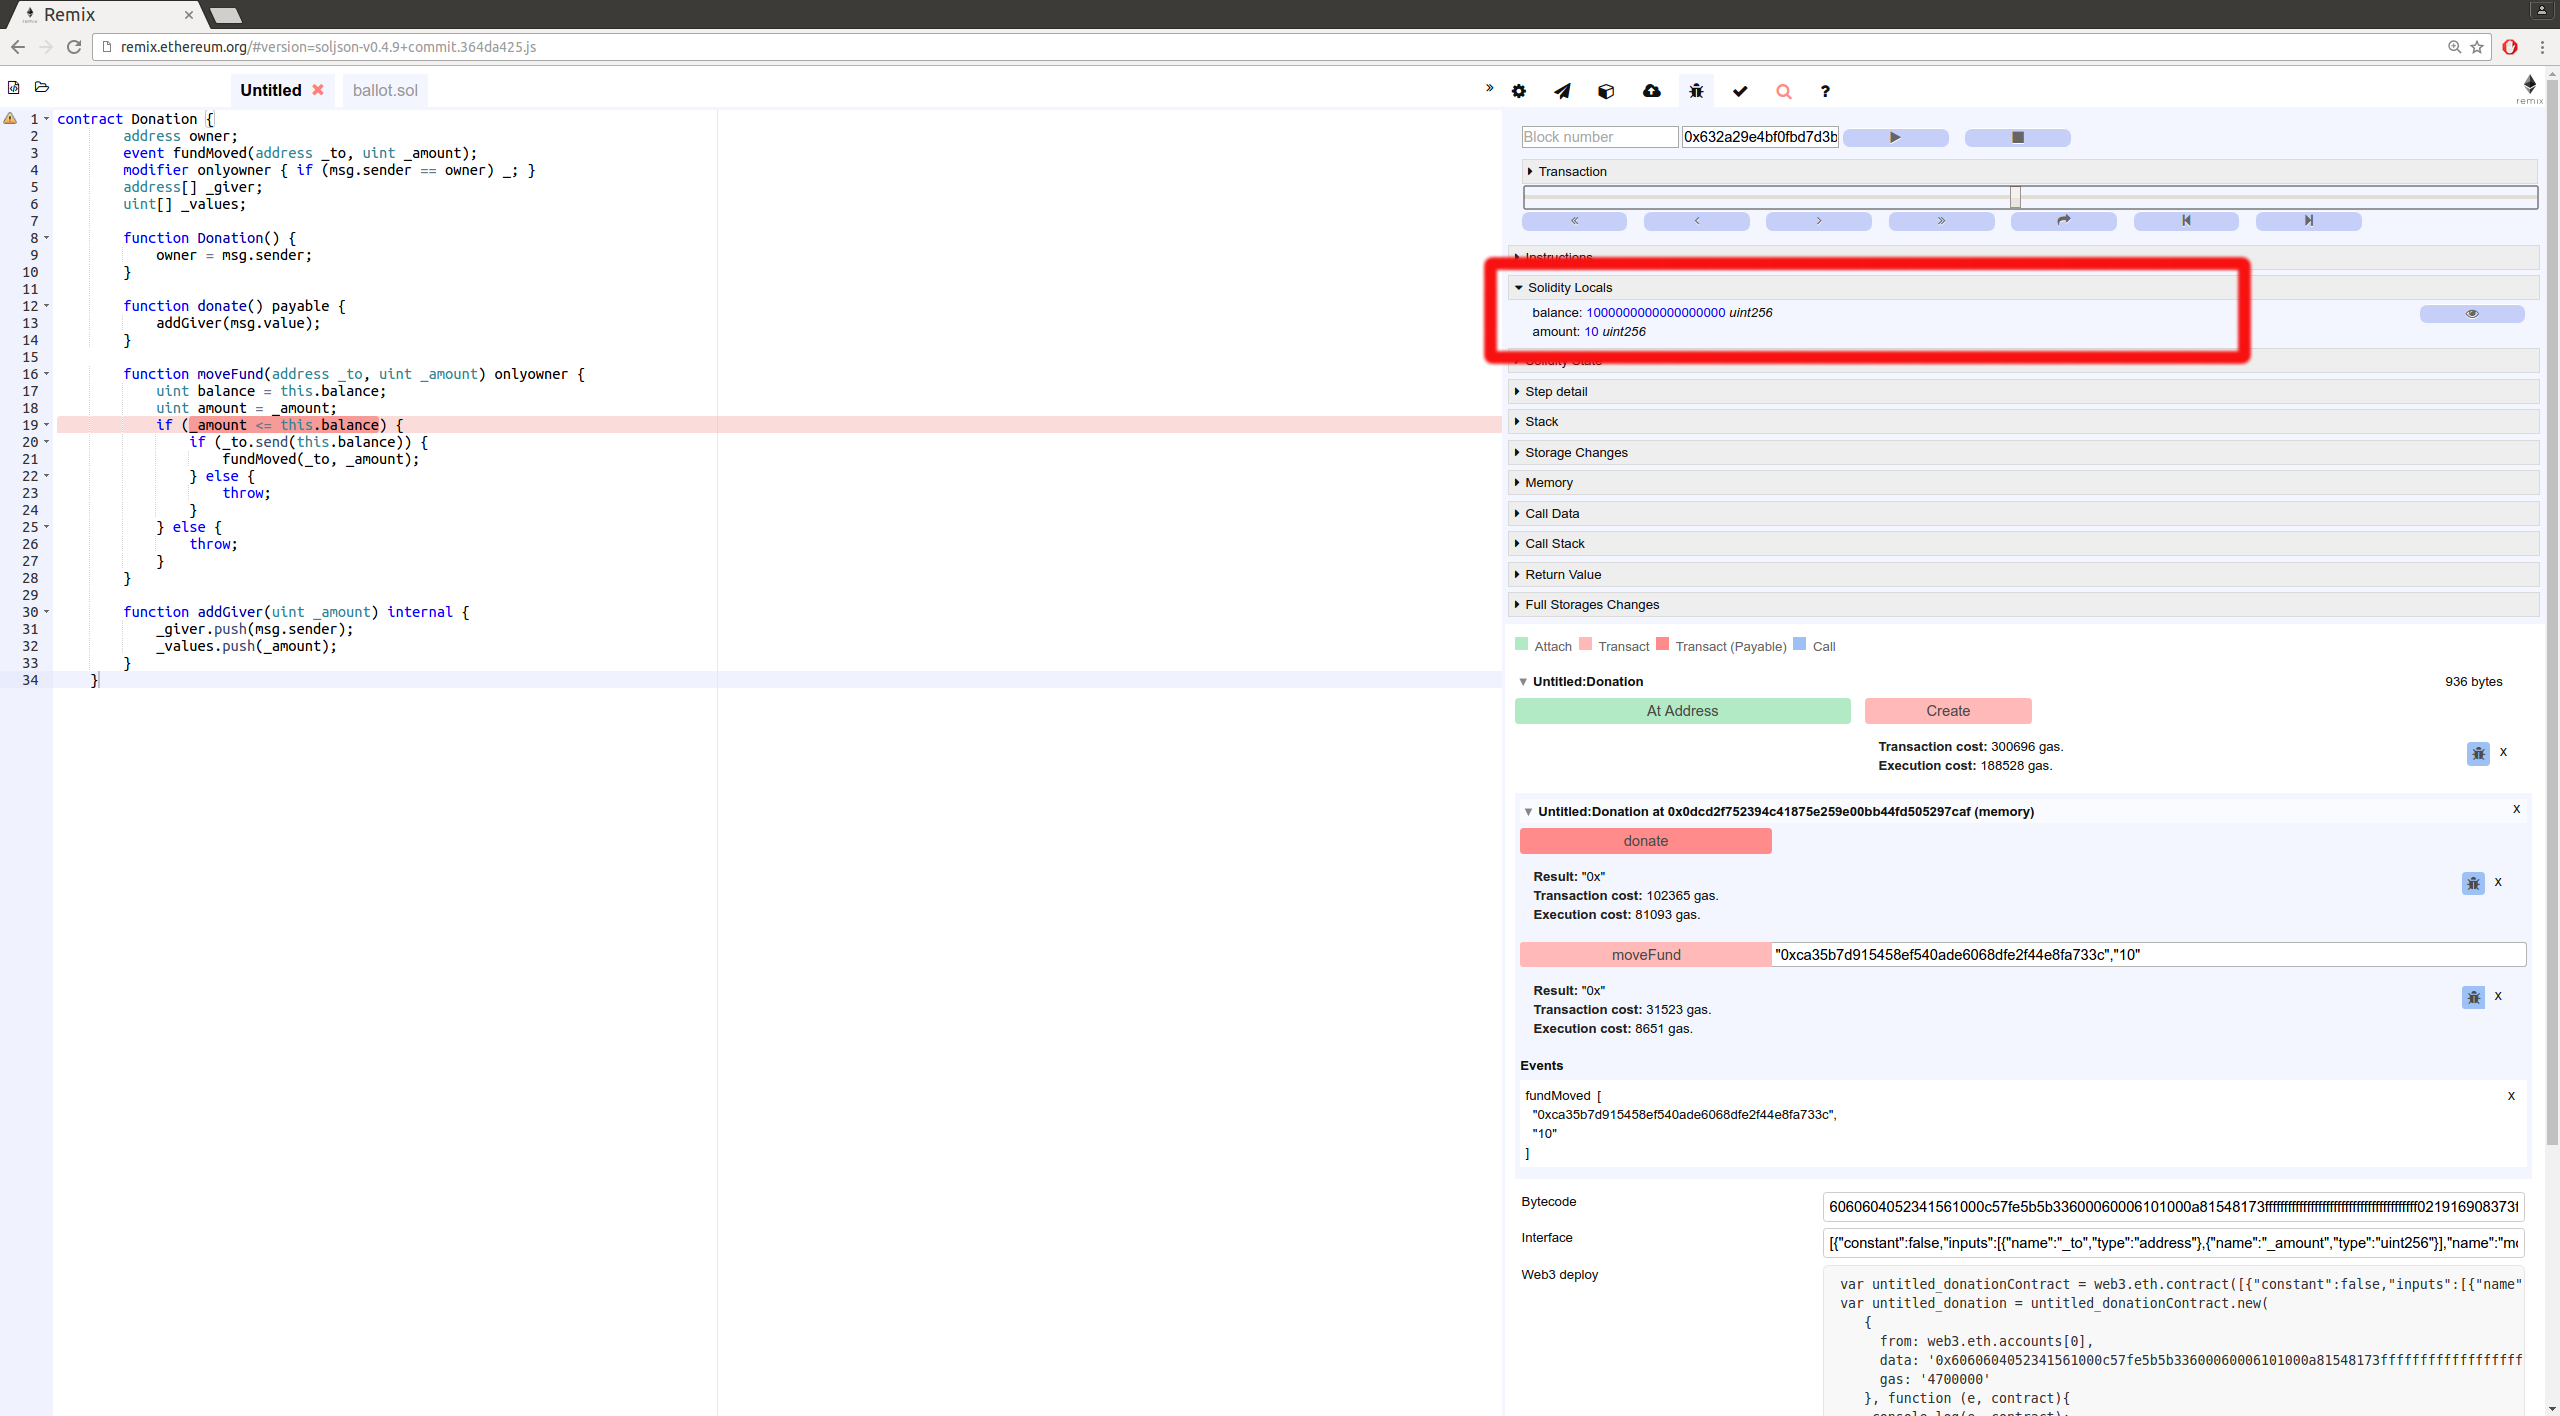Select the Untitled file tab
The image size is (2560, 1416).
[x=270, y=90]
